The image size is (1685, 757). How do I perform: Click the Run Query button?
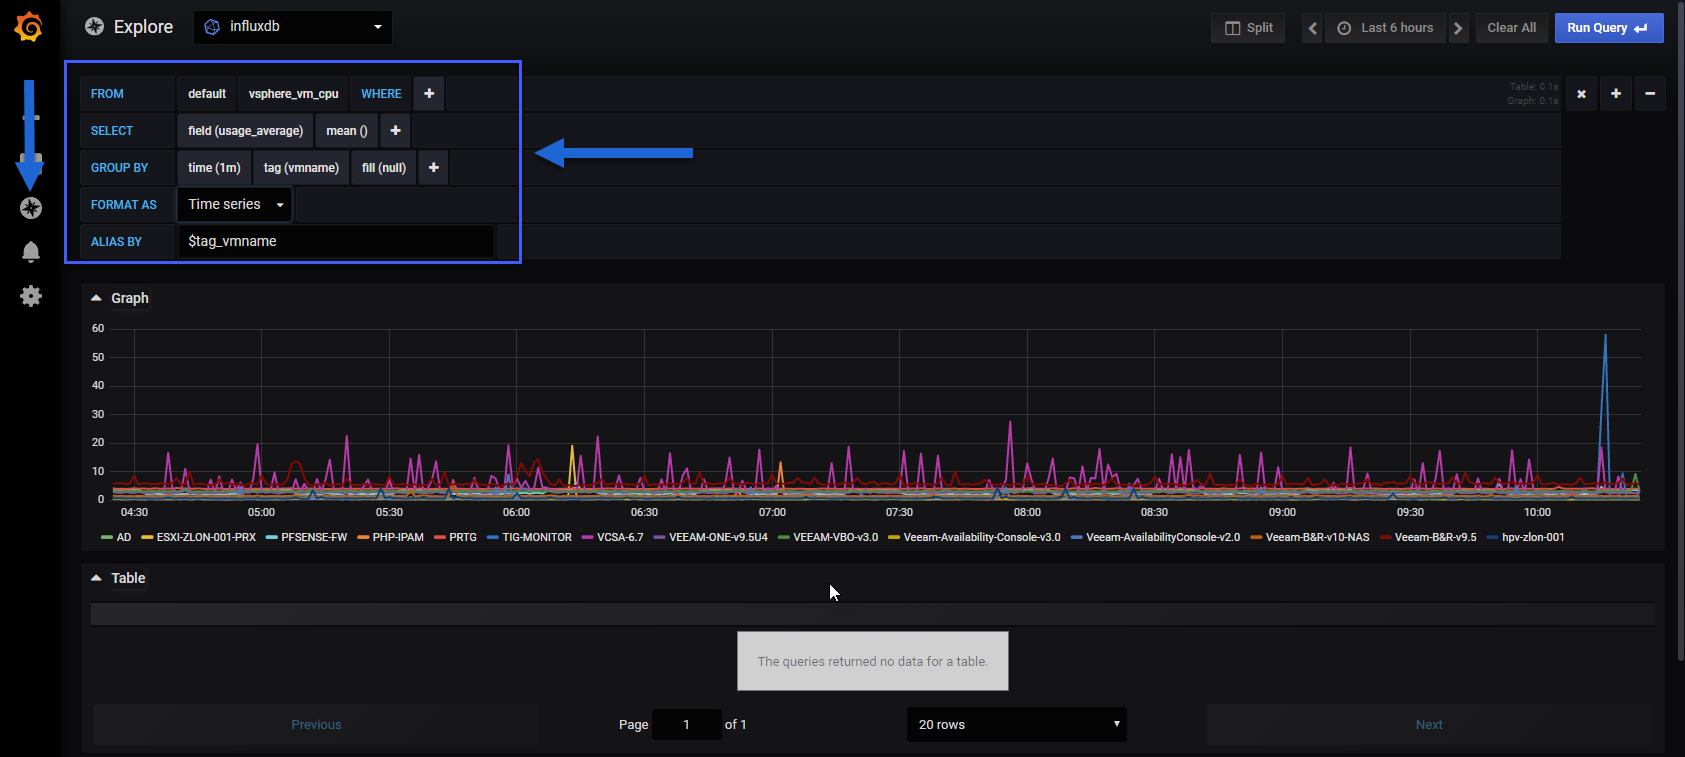[x=1608, y=28]
